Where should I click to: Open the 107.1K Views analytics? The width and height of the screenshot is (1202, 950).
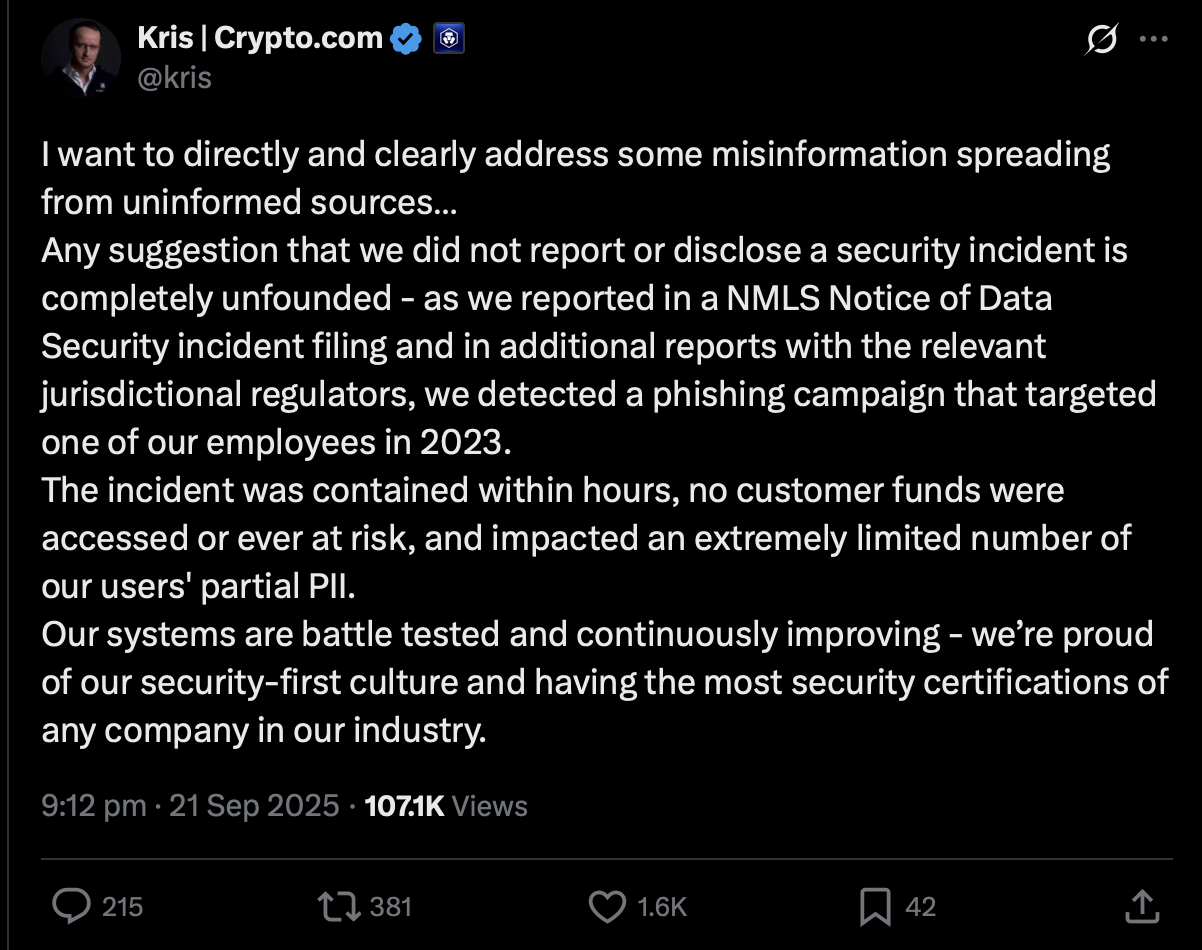446,806
